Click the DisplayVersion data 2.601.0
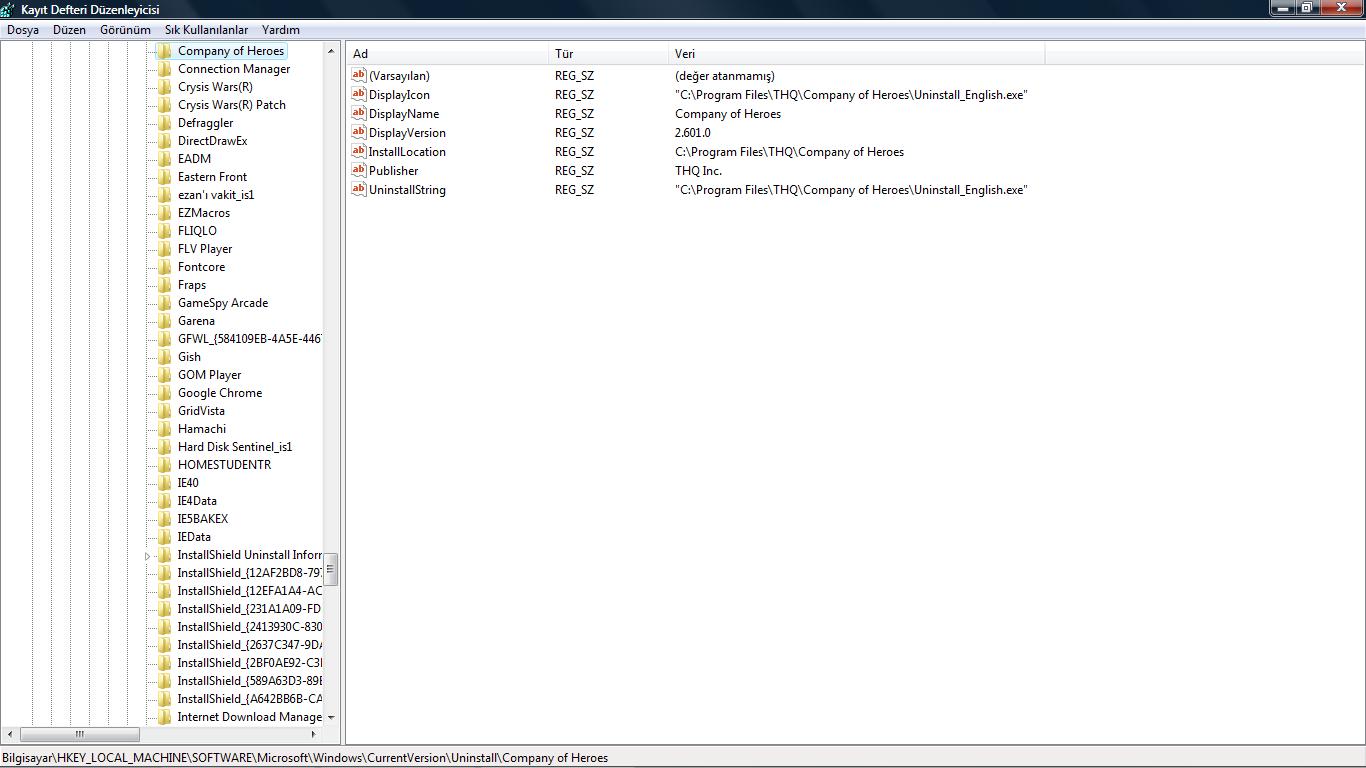This screenshot has height=768, width=1366. tap(693, 133)
